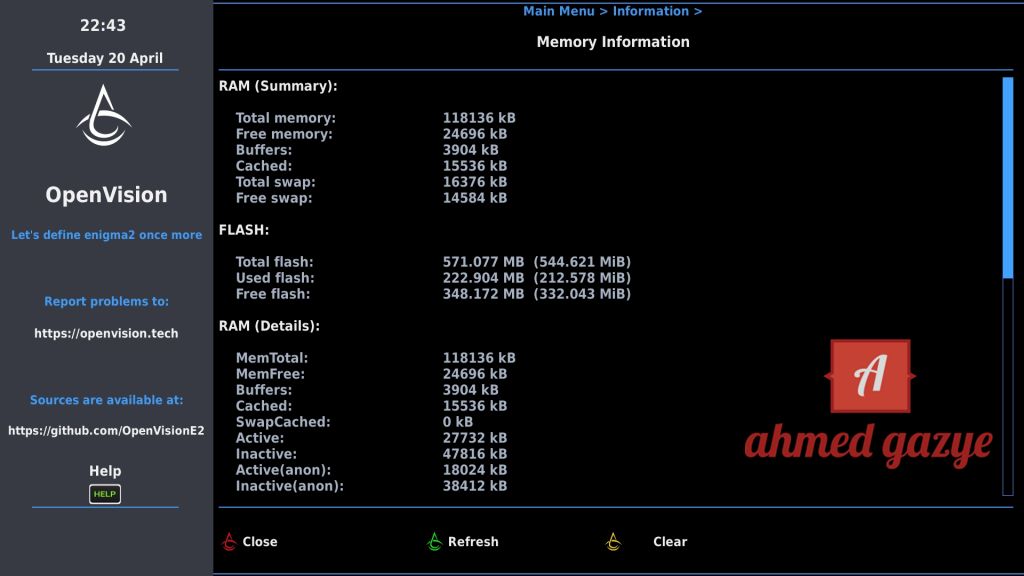
Task: Select the 0 kB SwapCached value
Action: coord(458,422)
